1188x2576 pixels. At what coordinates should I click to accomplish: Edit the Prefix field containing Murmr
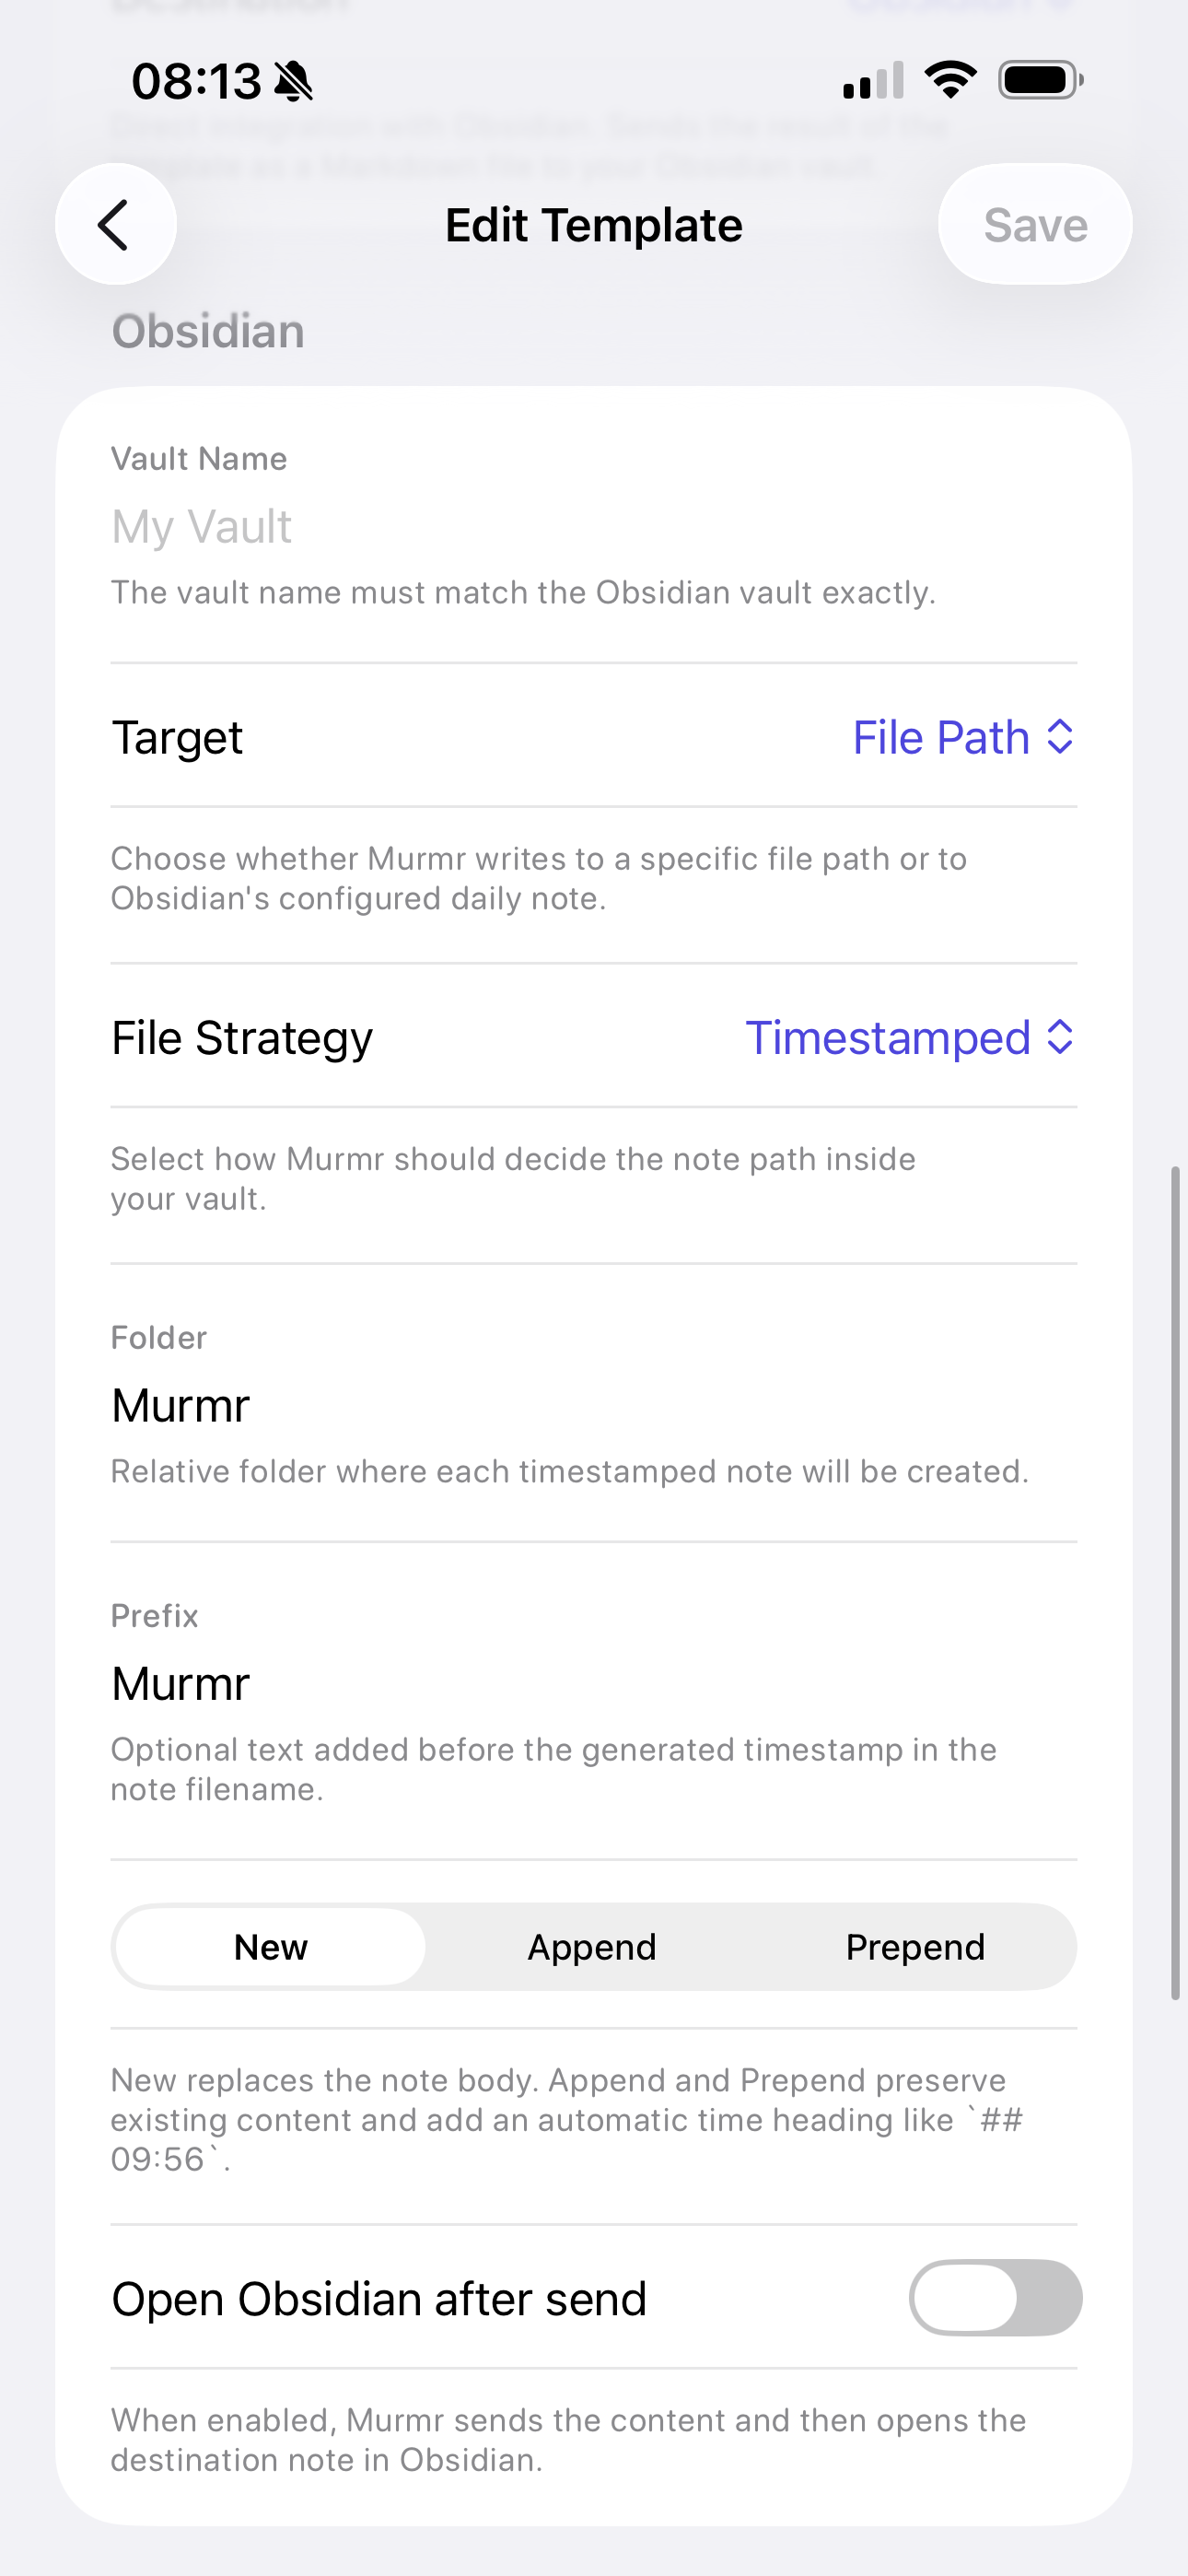pyautogui.click(x=594, y=1683)
